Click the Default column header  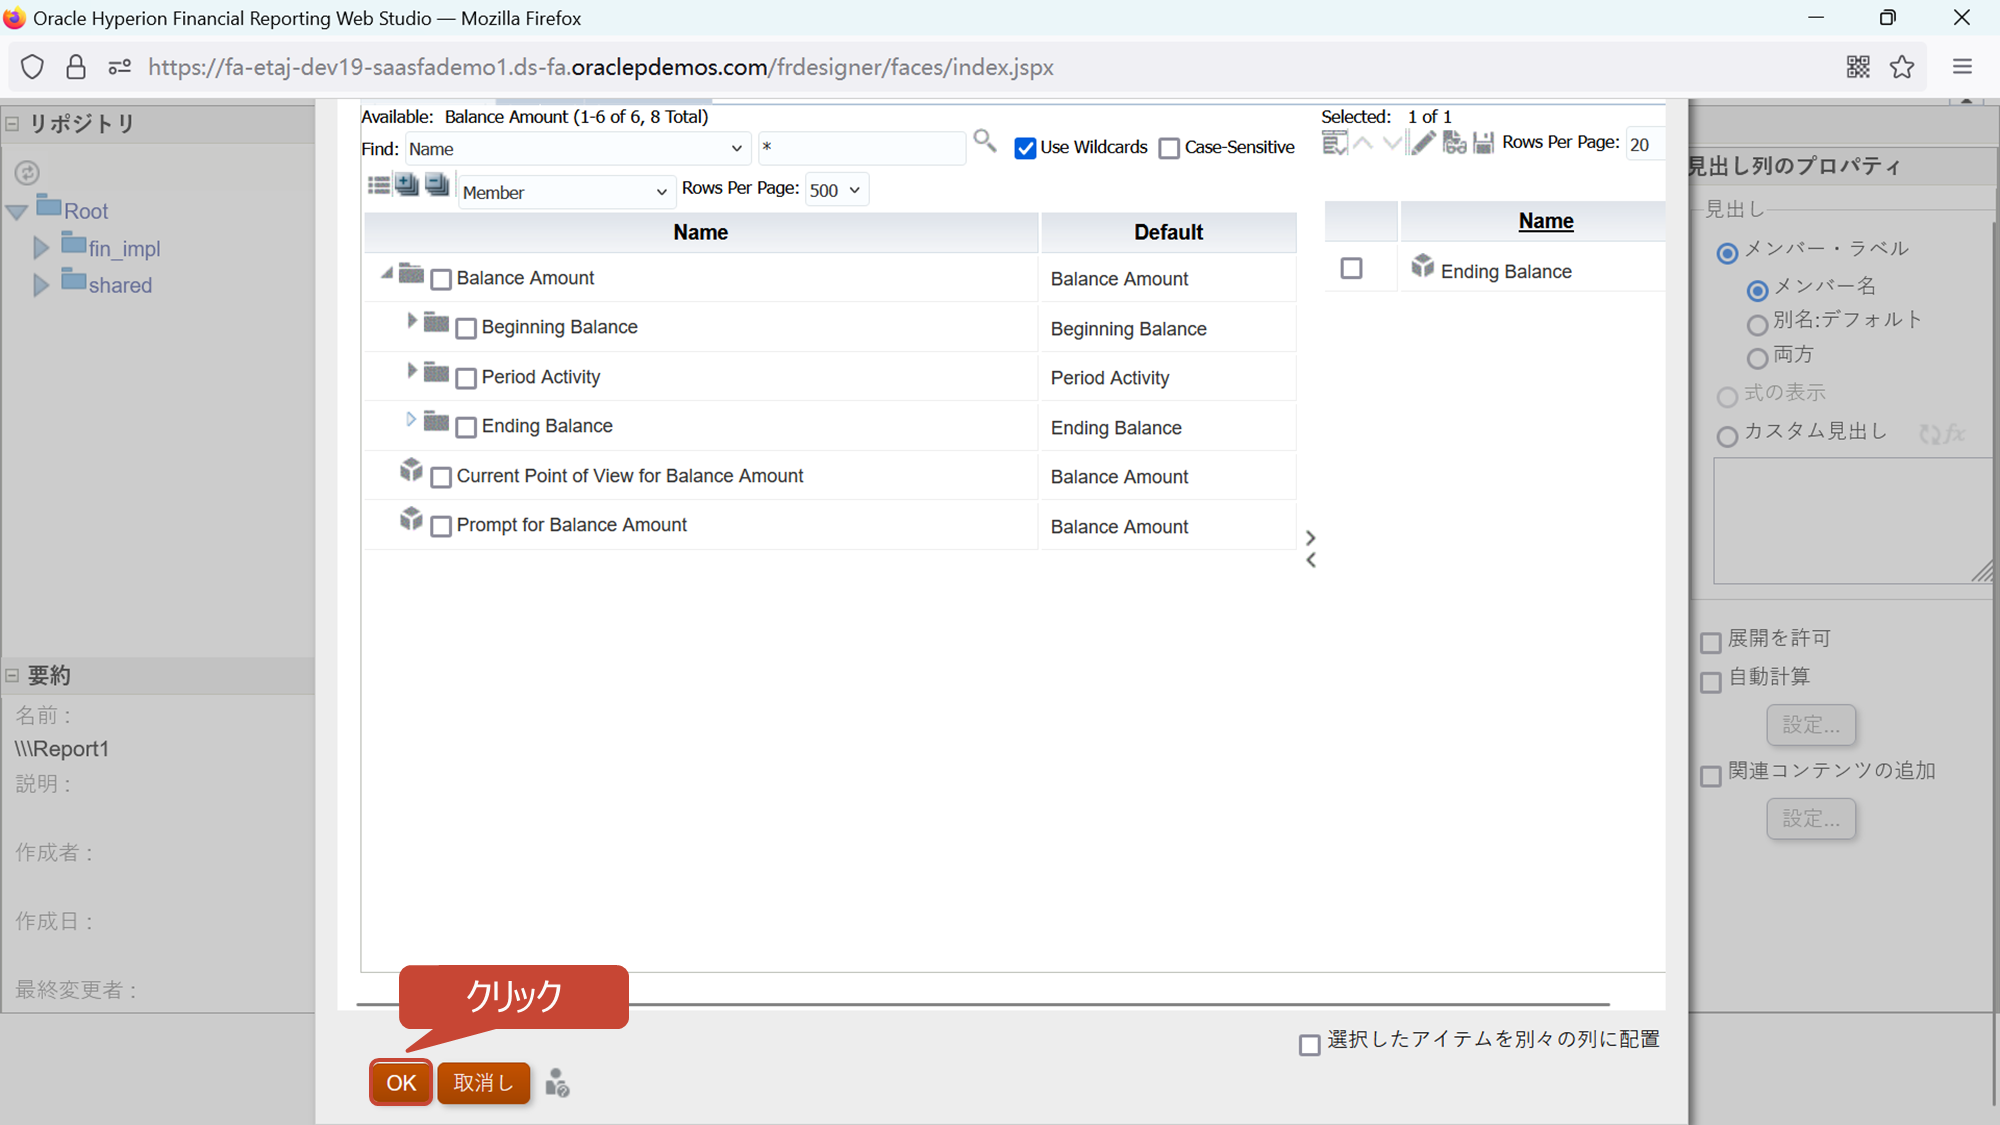point(1168,232)
